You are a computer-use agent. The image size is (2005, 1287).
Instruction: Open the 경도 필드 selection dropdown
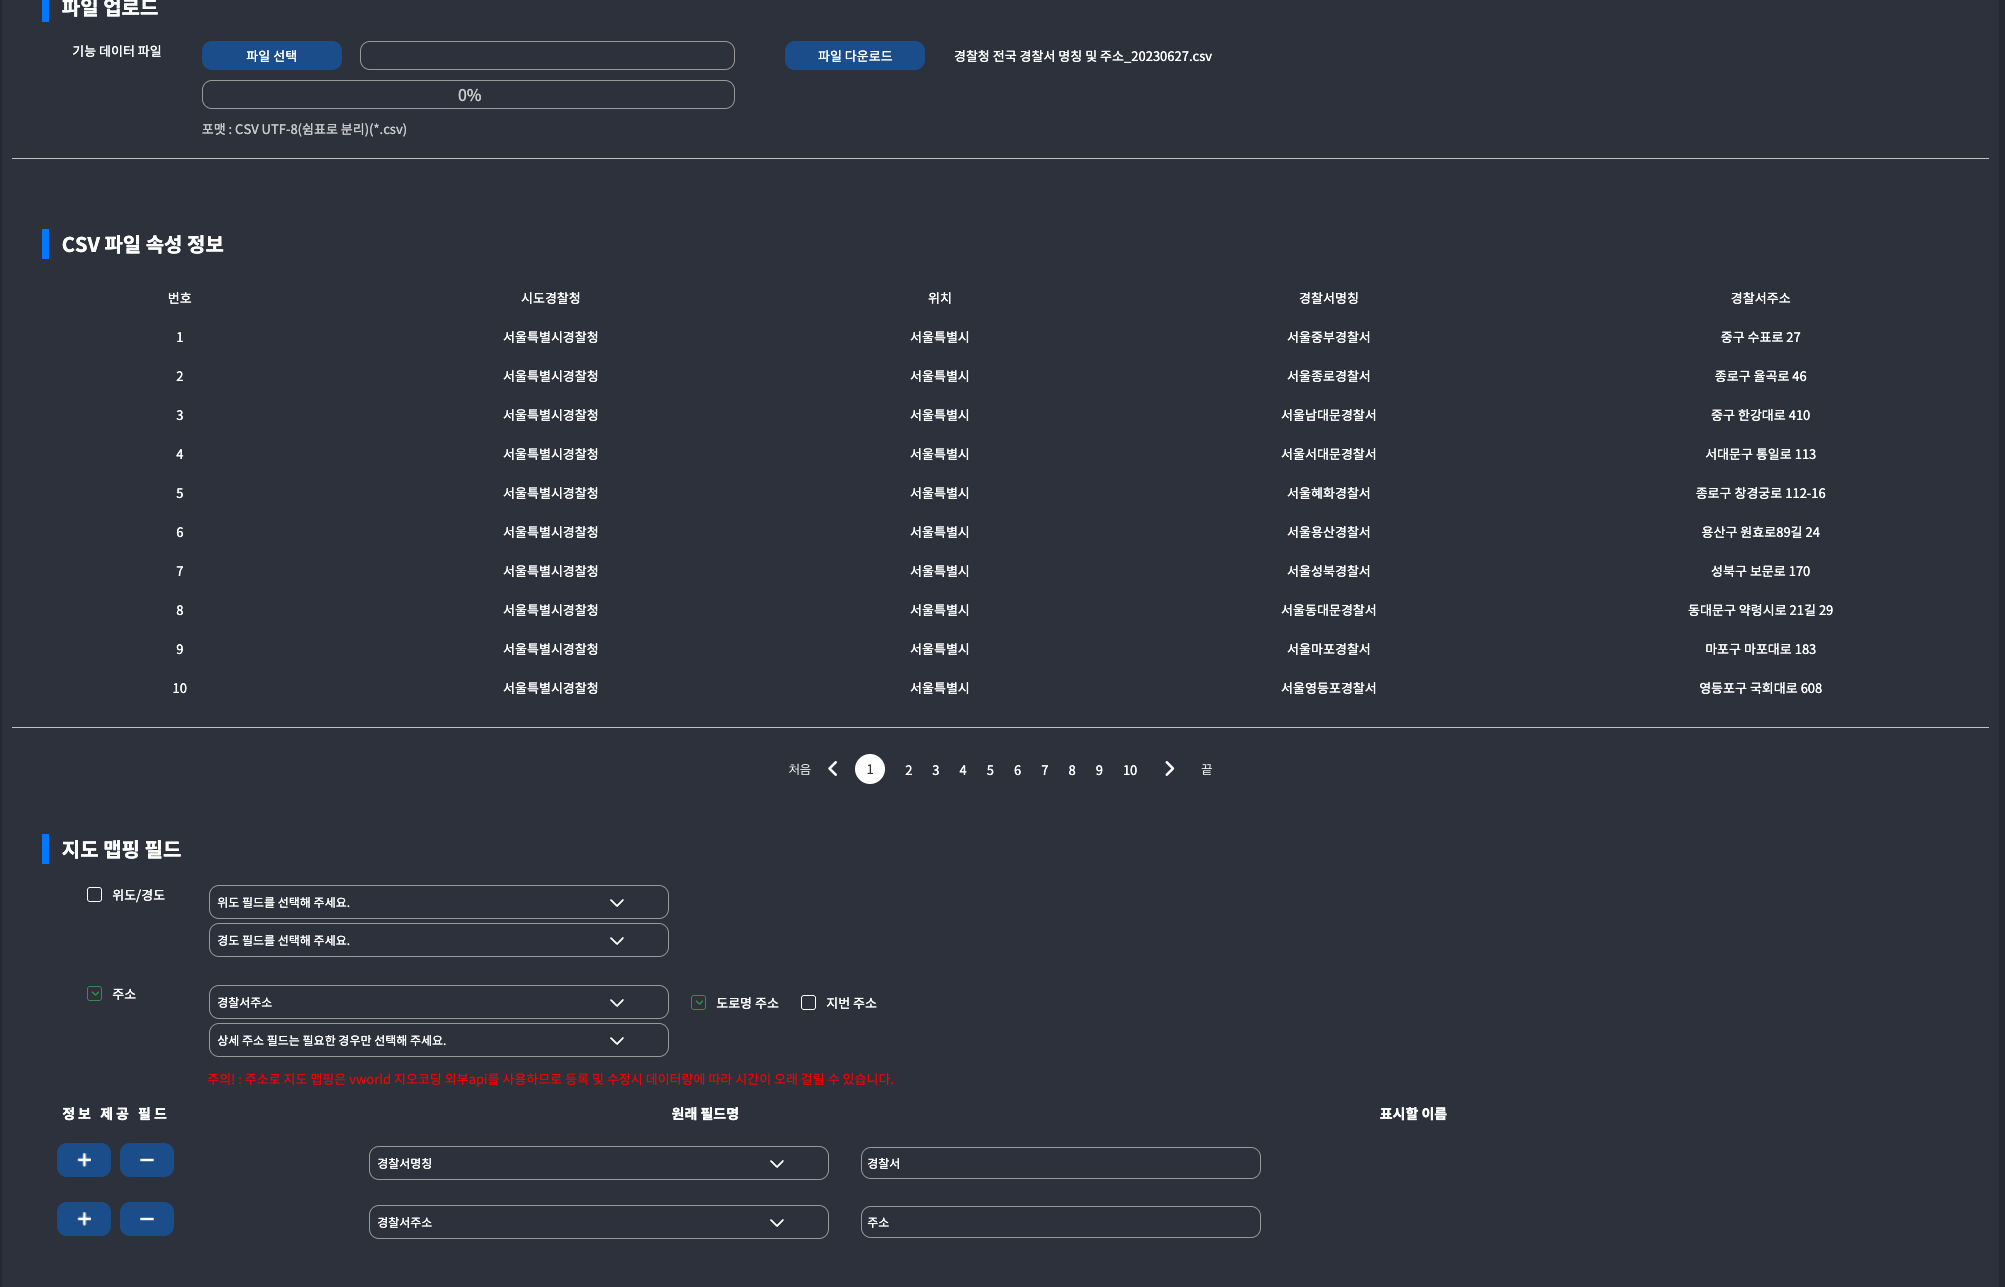(x=438, y=940)
